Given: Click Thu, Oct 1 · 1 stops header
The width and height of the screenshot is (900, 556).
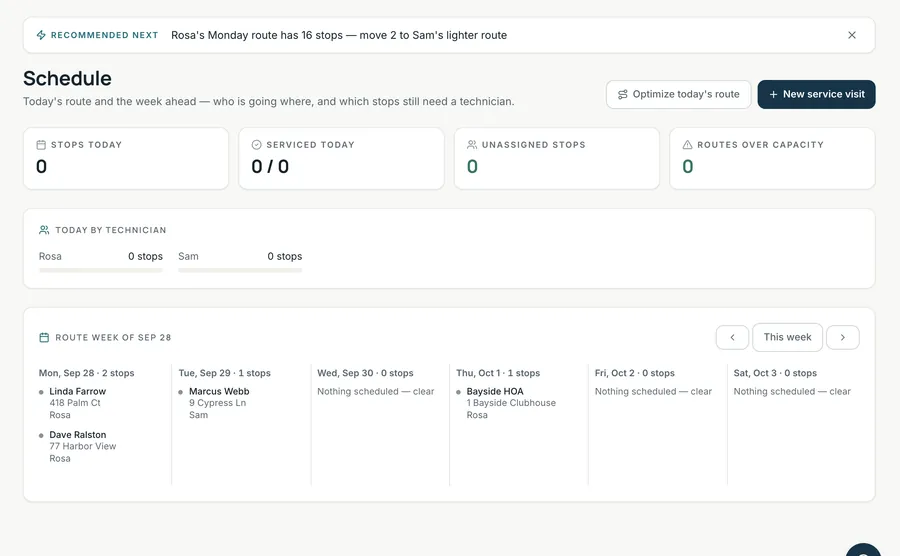Looking at the screenshot, I should 498,373.
